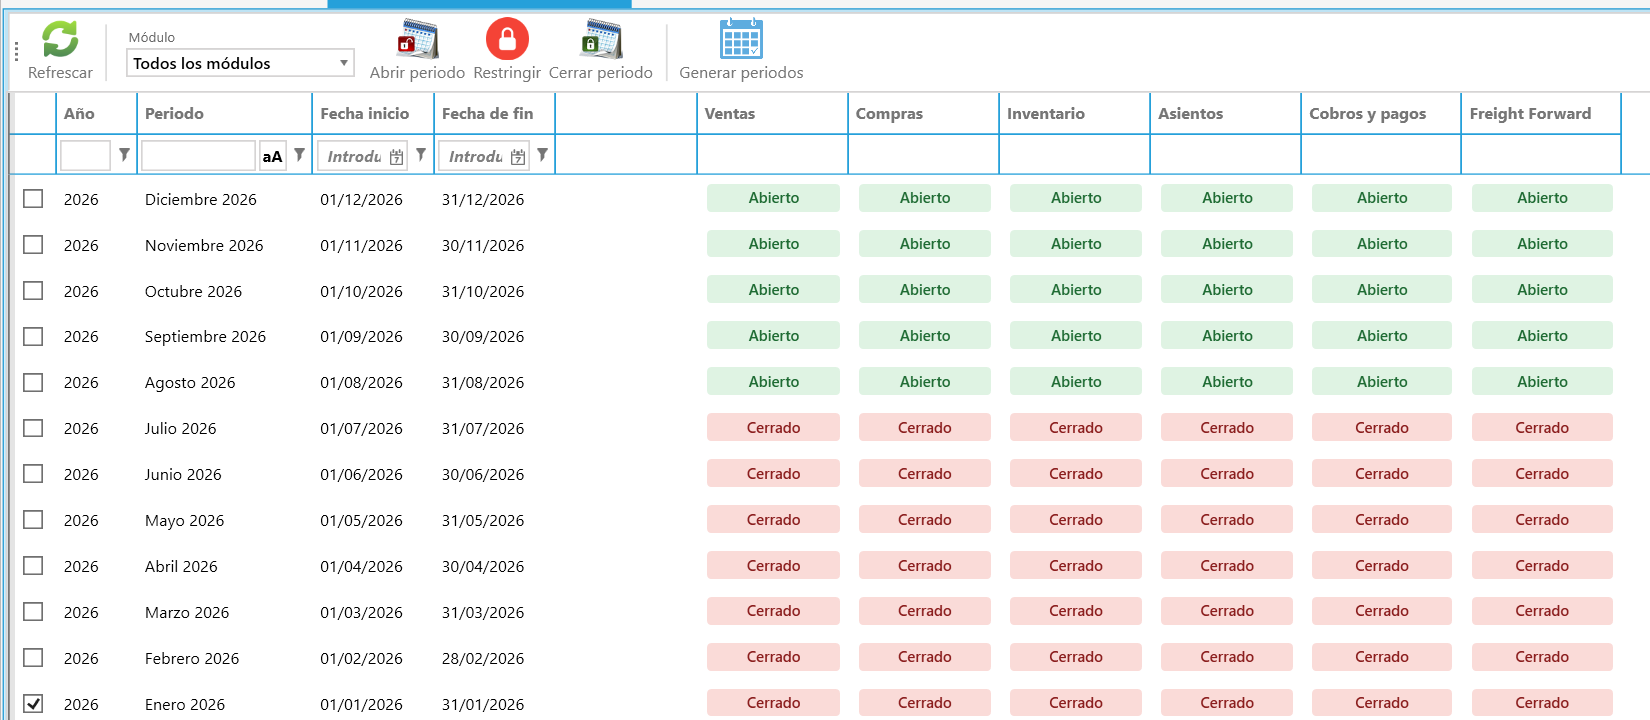Click the Freight Forward column header
The width and height of the screenshot is (1650, 720).
tap(1541, 113)
